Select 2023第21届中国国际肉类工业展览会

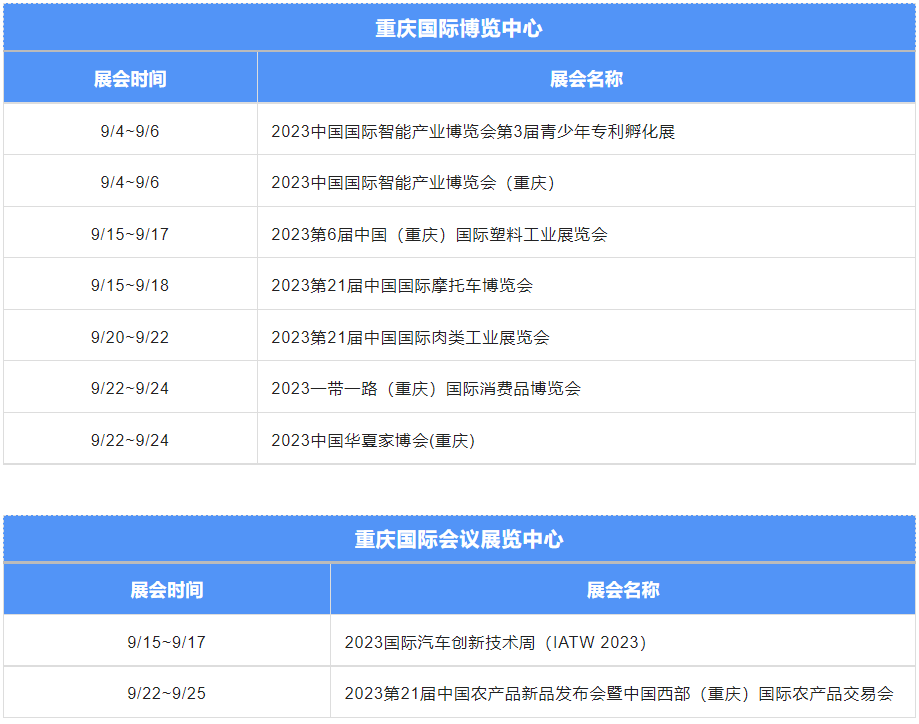pos(410,337)
